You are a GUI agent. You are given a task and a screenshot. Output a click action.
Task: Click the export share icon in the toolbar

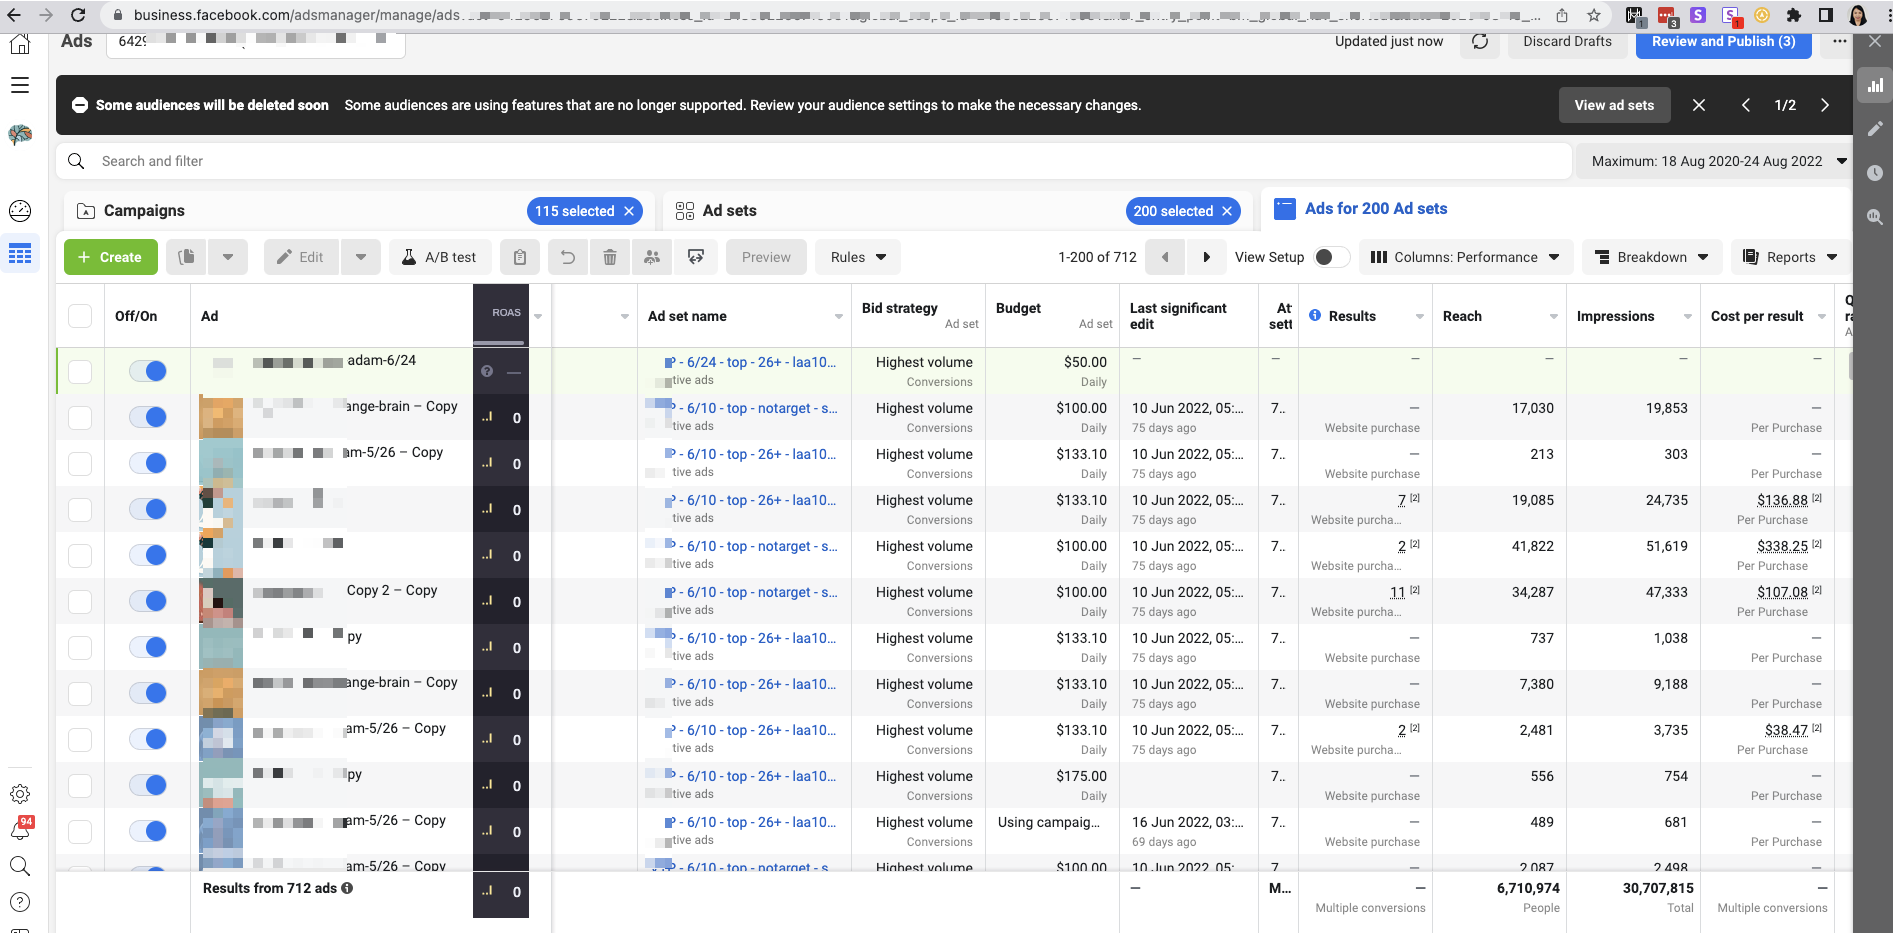(696, 257)
